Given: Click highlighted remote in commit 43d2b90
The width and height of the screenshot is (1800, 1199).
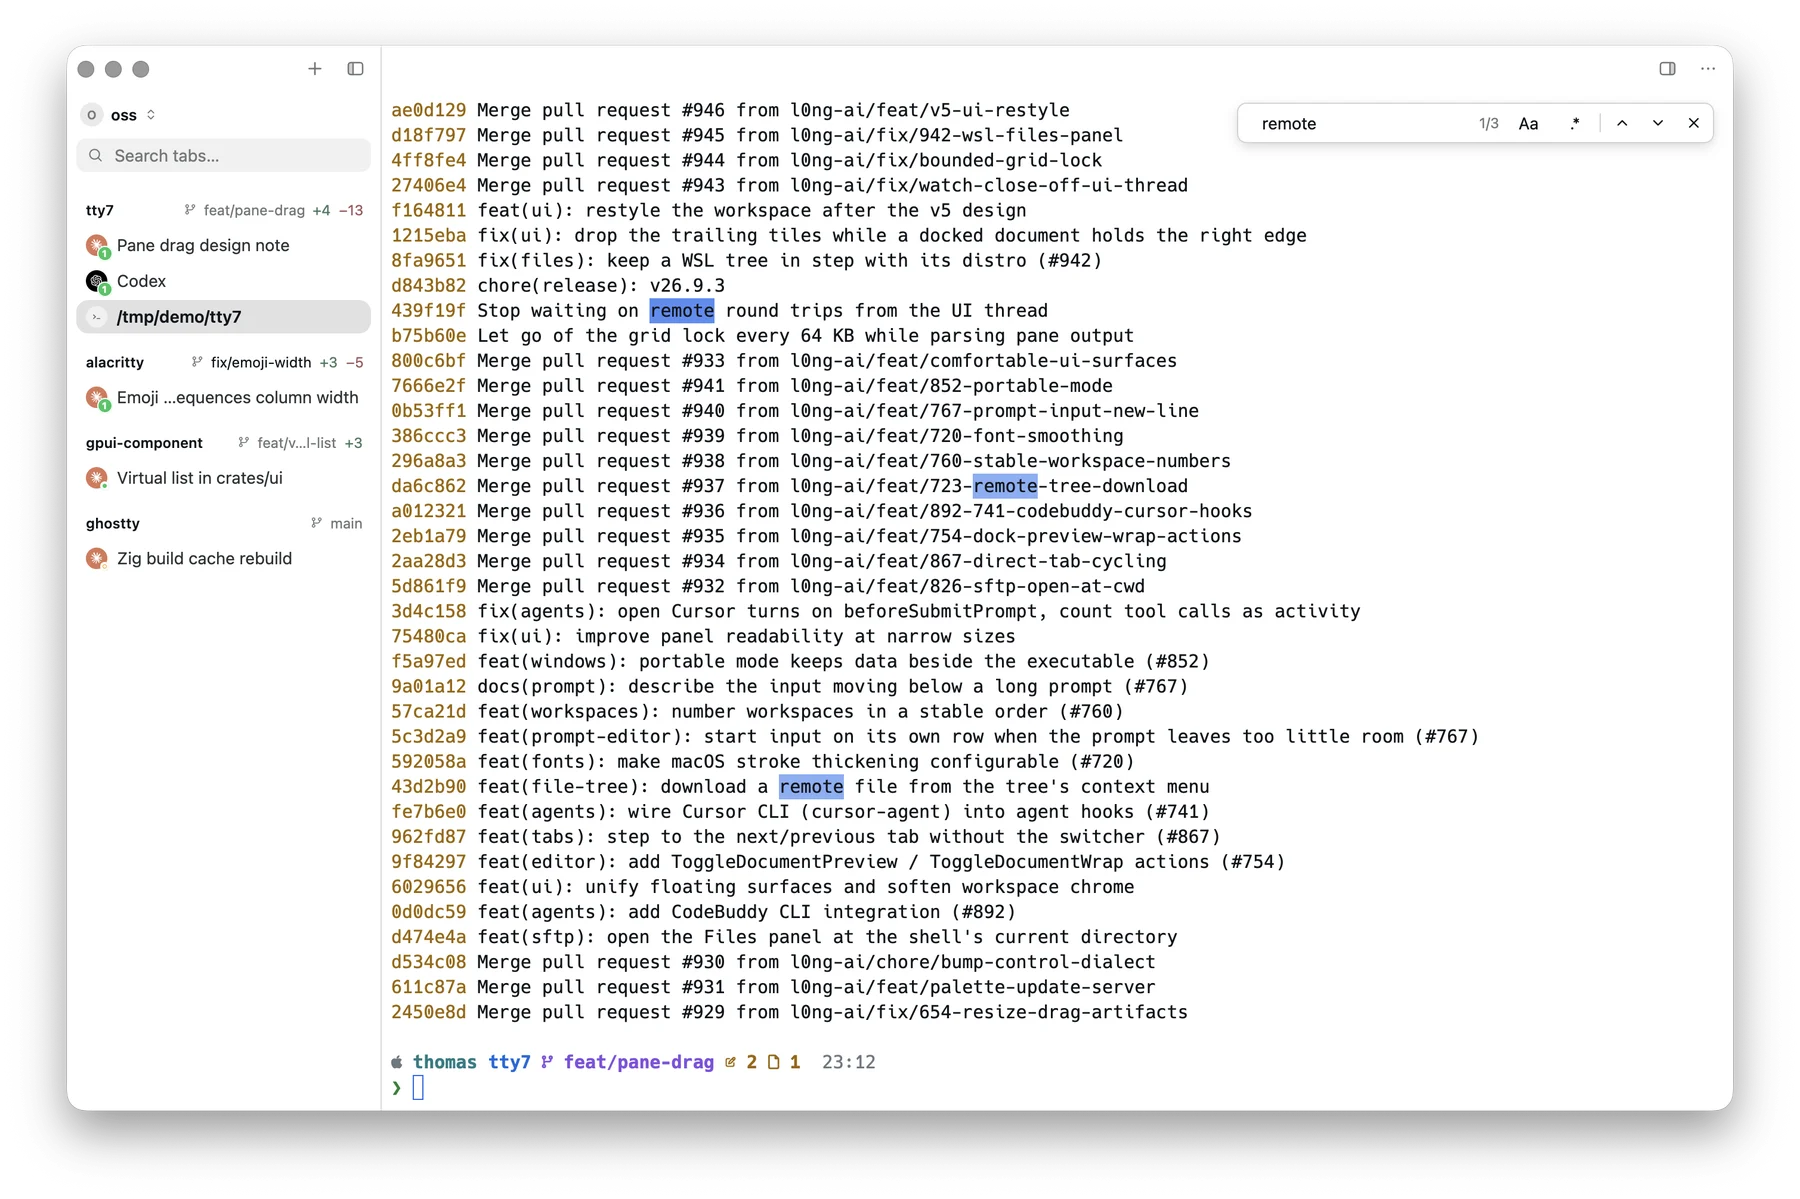Looking at the screenshot, I should coord(811,787).
